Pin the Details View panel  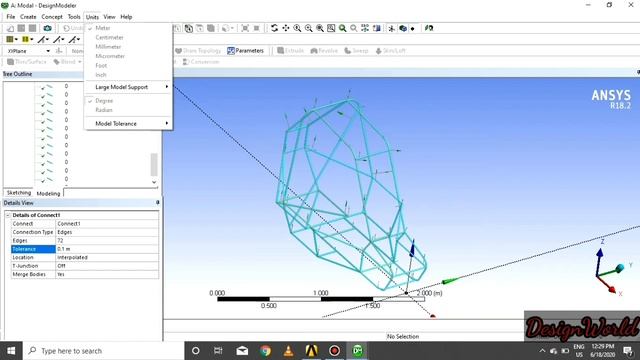coord(158,202)
